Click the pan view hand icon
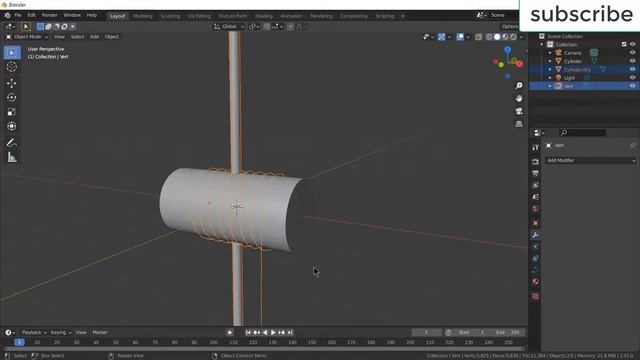 [519, 98]
